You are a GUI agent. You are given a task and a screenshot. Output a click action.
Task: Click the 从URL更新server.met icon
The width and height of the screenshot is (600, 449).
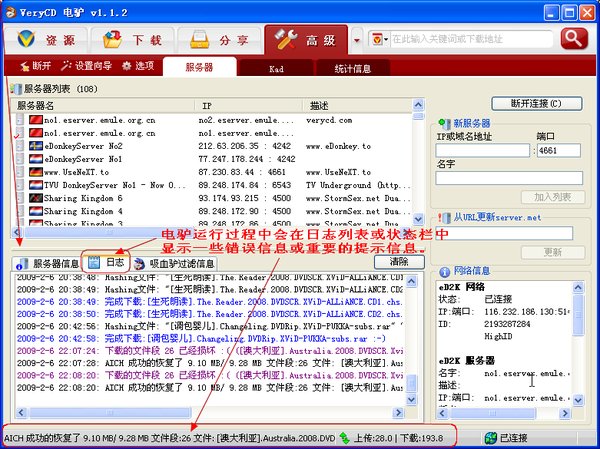pos(445,218)
